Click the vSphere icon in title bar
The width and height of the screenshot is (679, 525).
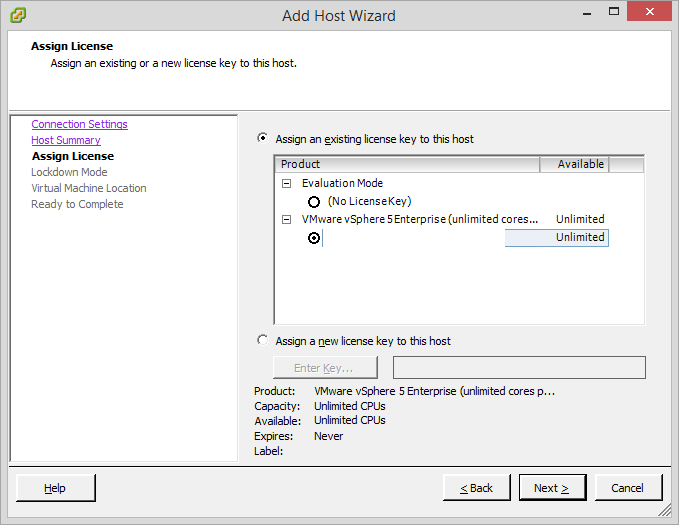pos(17,15)
